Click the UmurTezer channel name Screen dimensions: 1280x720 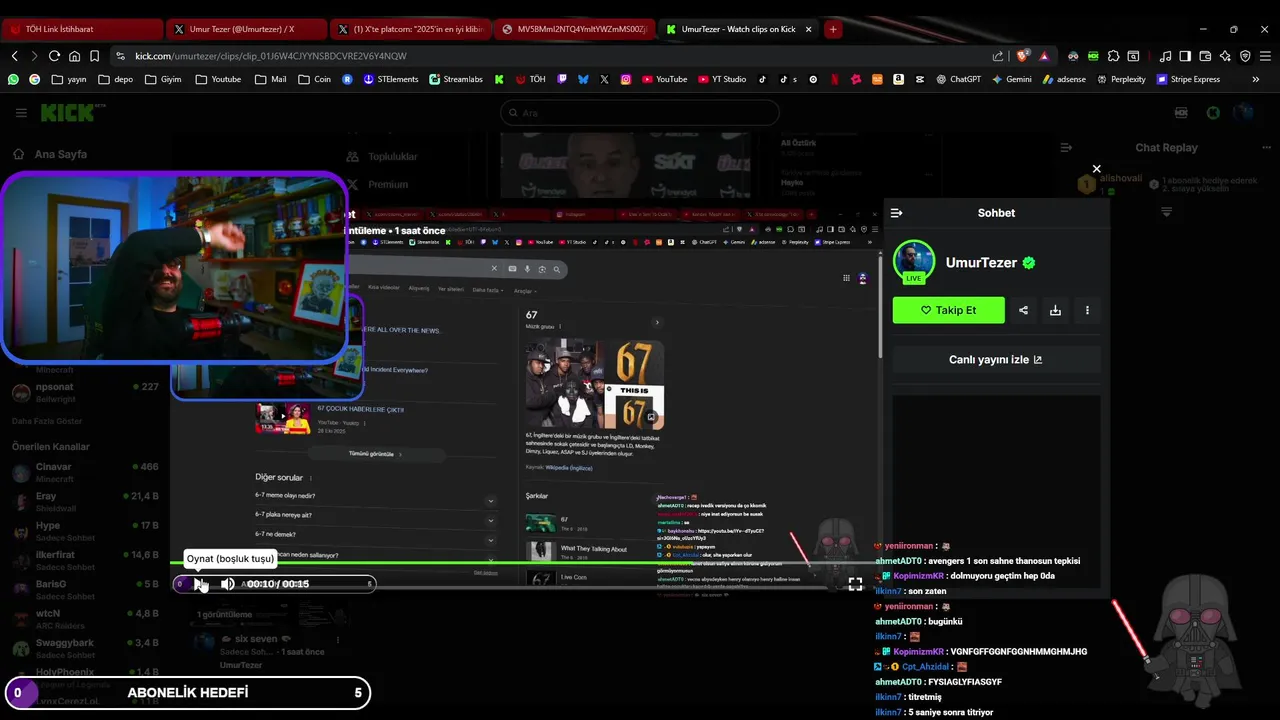point(981,263)
